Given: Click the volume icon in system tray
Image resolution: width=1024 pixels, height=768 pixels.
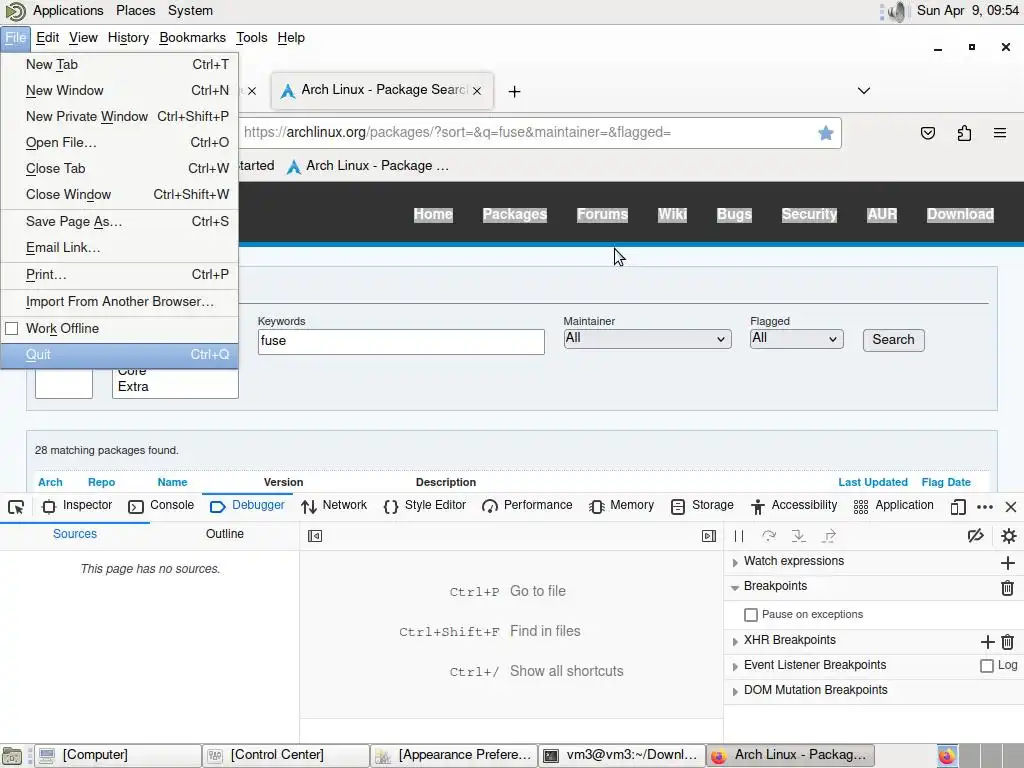Looking at the screenshot, I should click(899, 11).
